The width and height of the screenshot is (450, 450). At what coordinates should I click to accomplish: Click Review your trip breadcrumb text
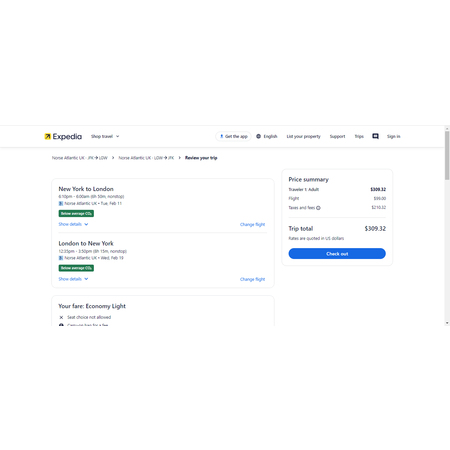201,158
